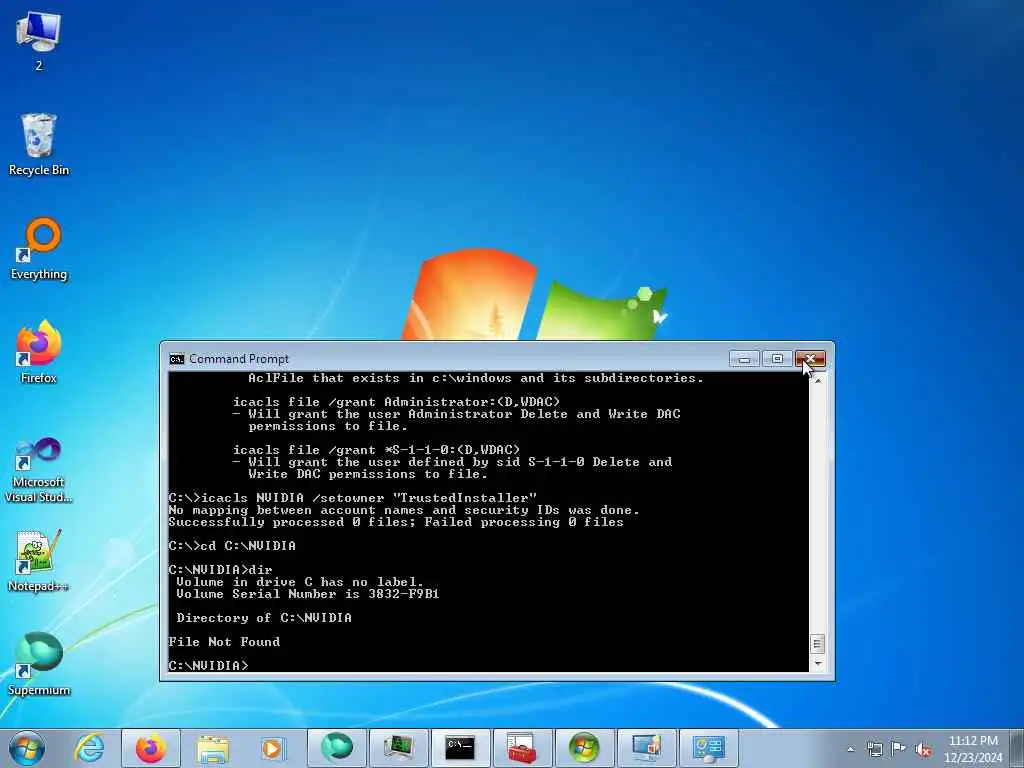The width and height of the screenshot is (1024, 768).
Task: Open Windows Media Player taskbar icon
Action: tap(272, 748)
